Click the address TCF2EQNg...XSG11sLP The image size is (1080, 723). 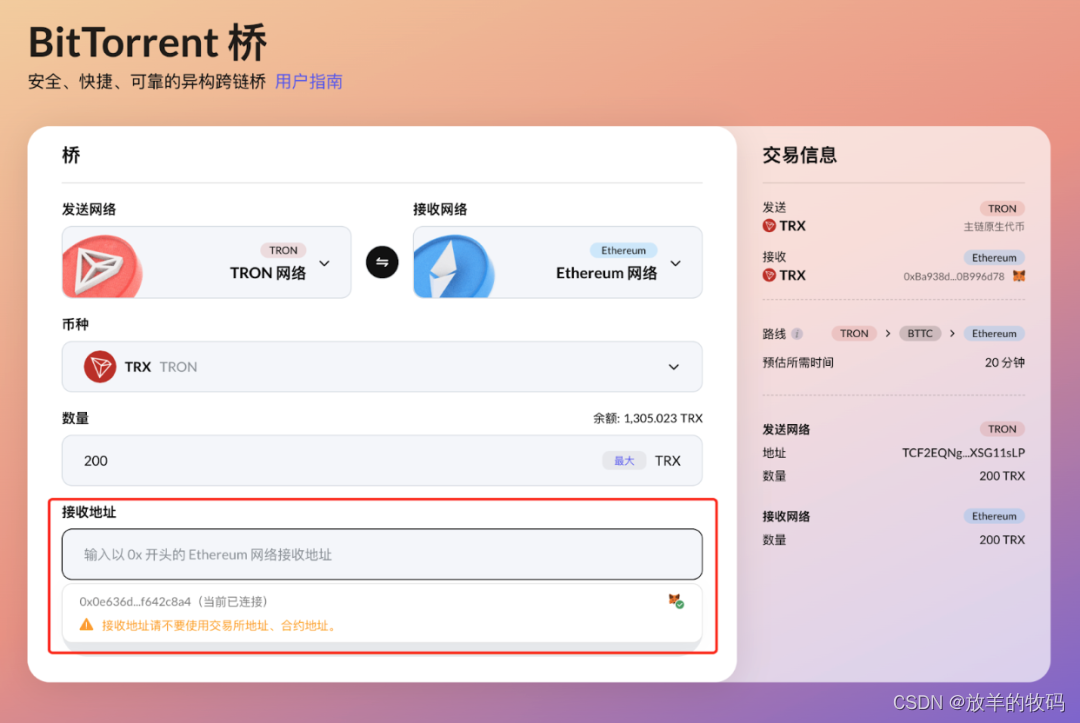963,452
